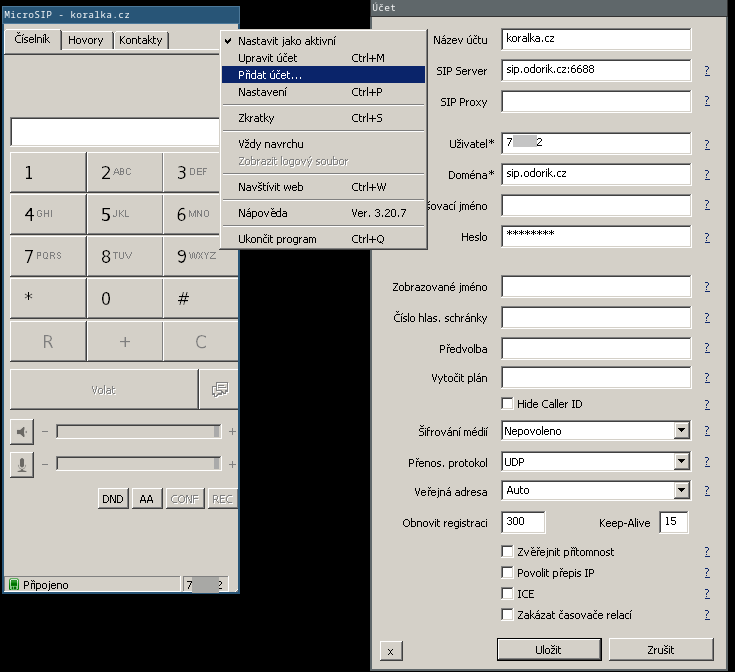This screenshot has height=672, width=735.
Task: Select Přidat účet from the menu
Action: 270,75
